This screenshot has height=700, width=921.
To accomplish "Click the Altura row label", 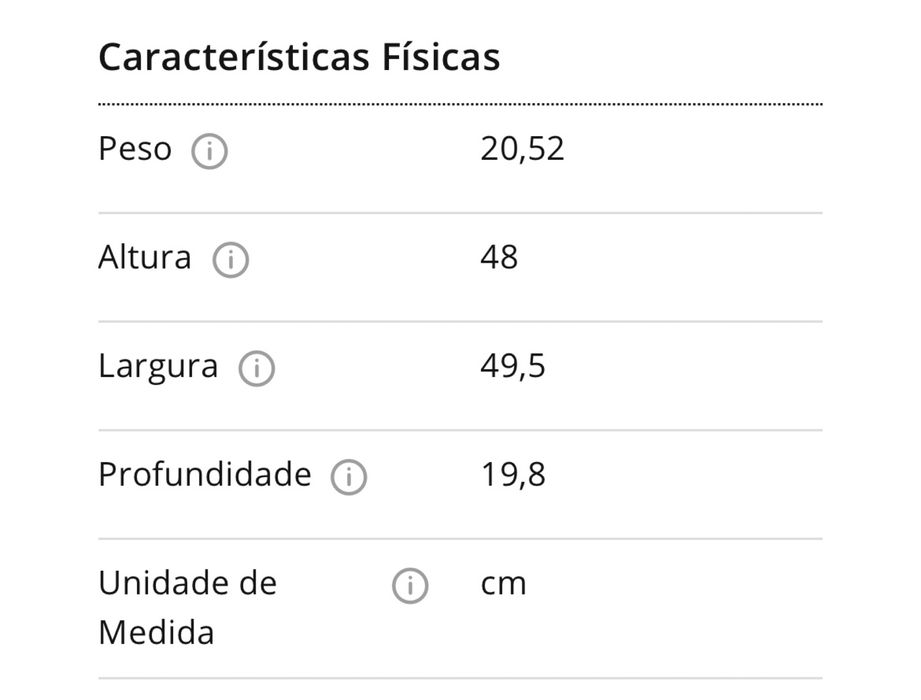I will click(145, 258).
